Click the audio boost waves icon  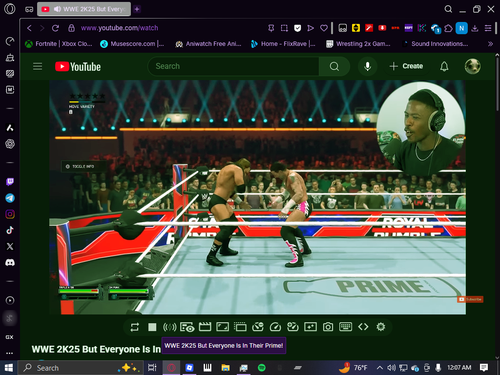tap(169, 327)
